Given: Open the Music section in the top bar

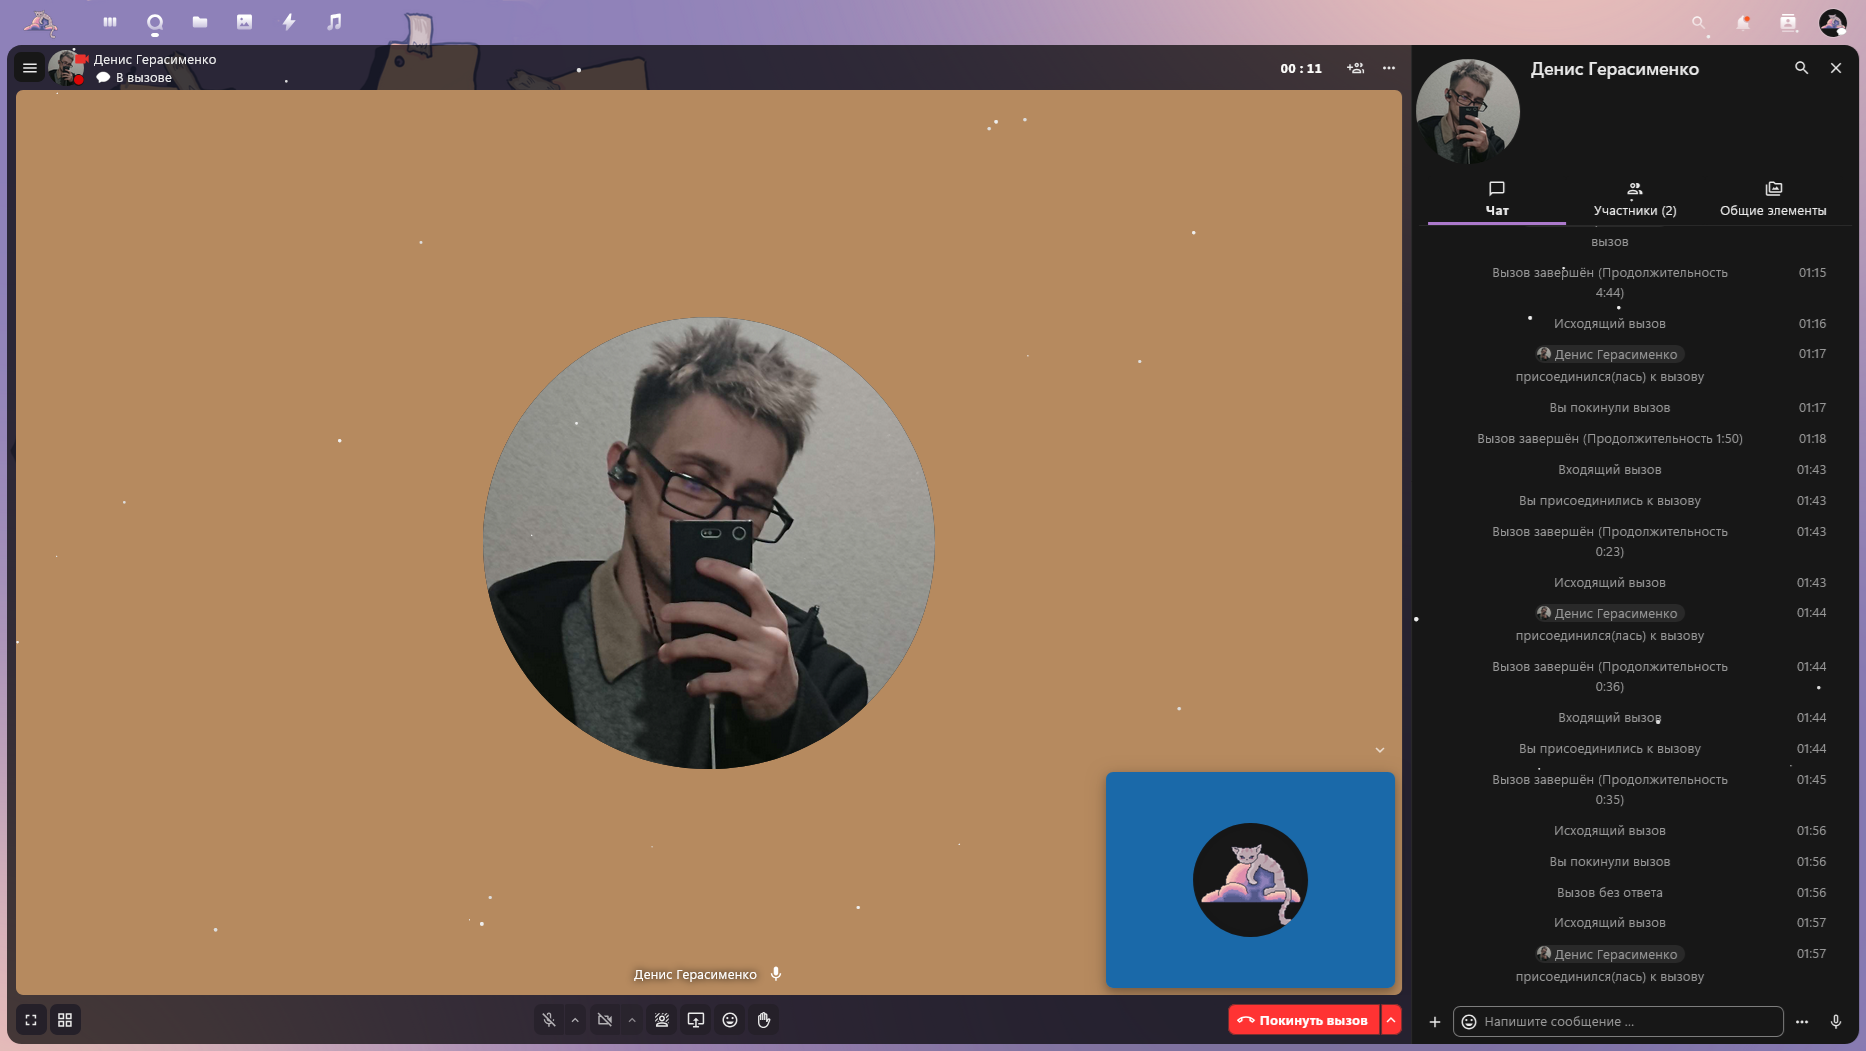Looking at the screenshot, I should coord(333,21).
